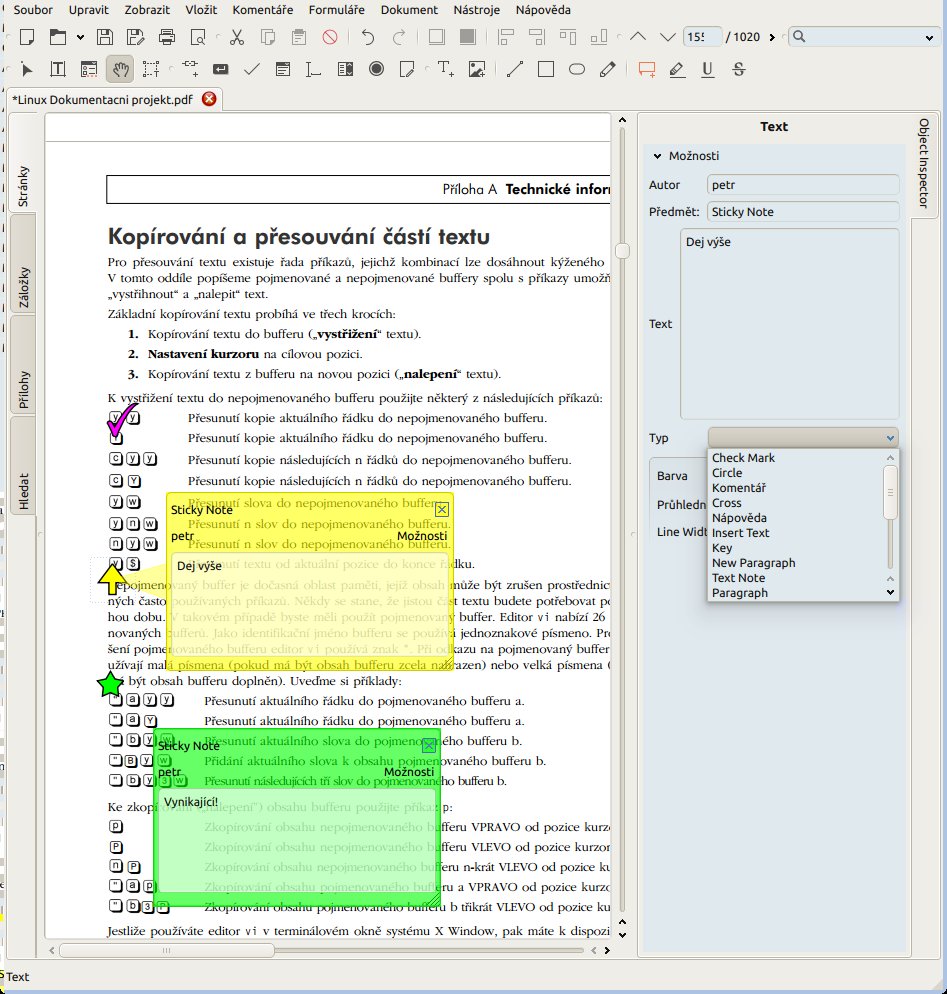Open the Typ combo box

pyautogui.click(x=802, y=437)
